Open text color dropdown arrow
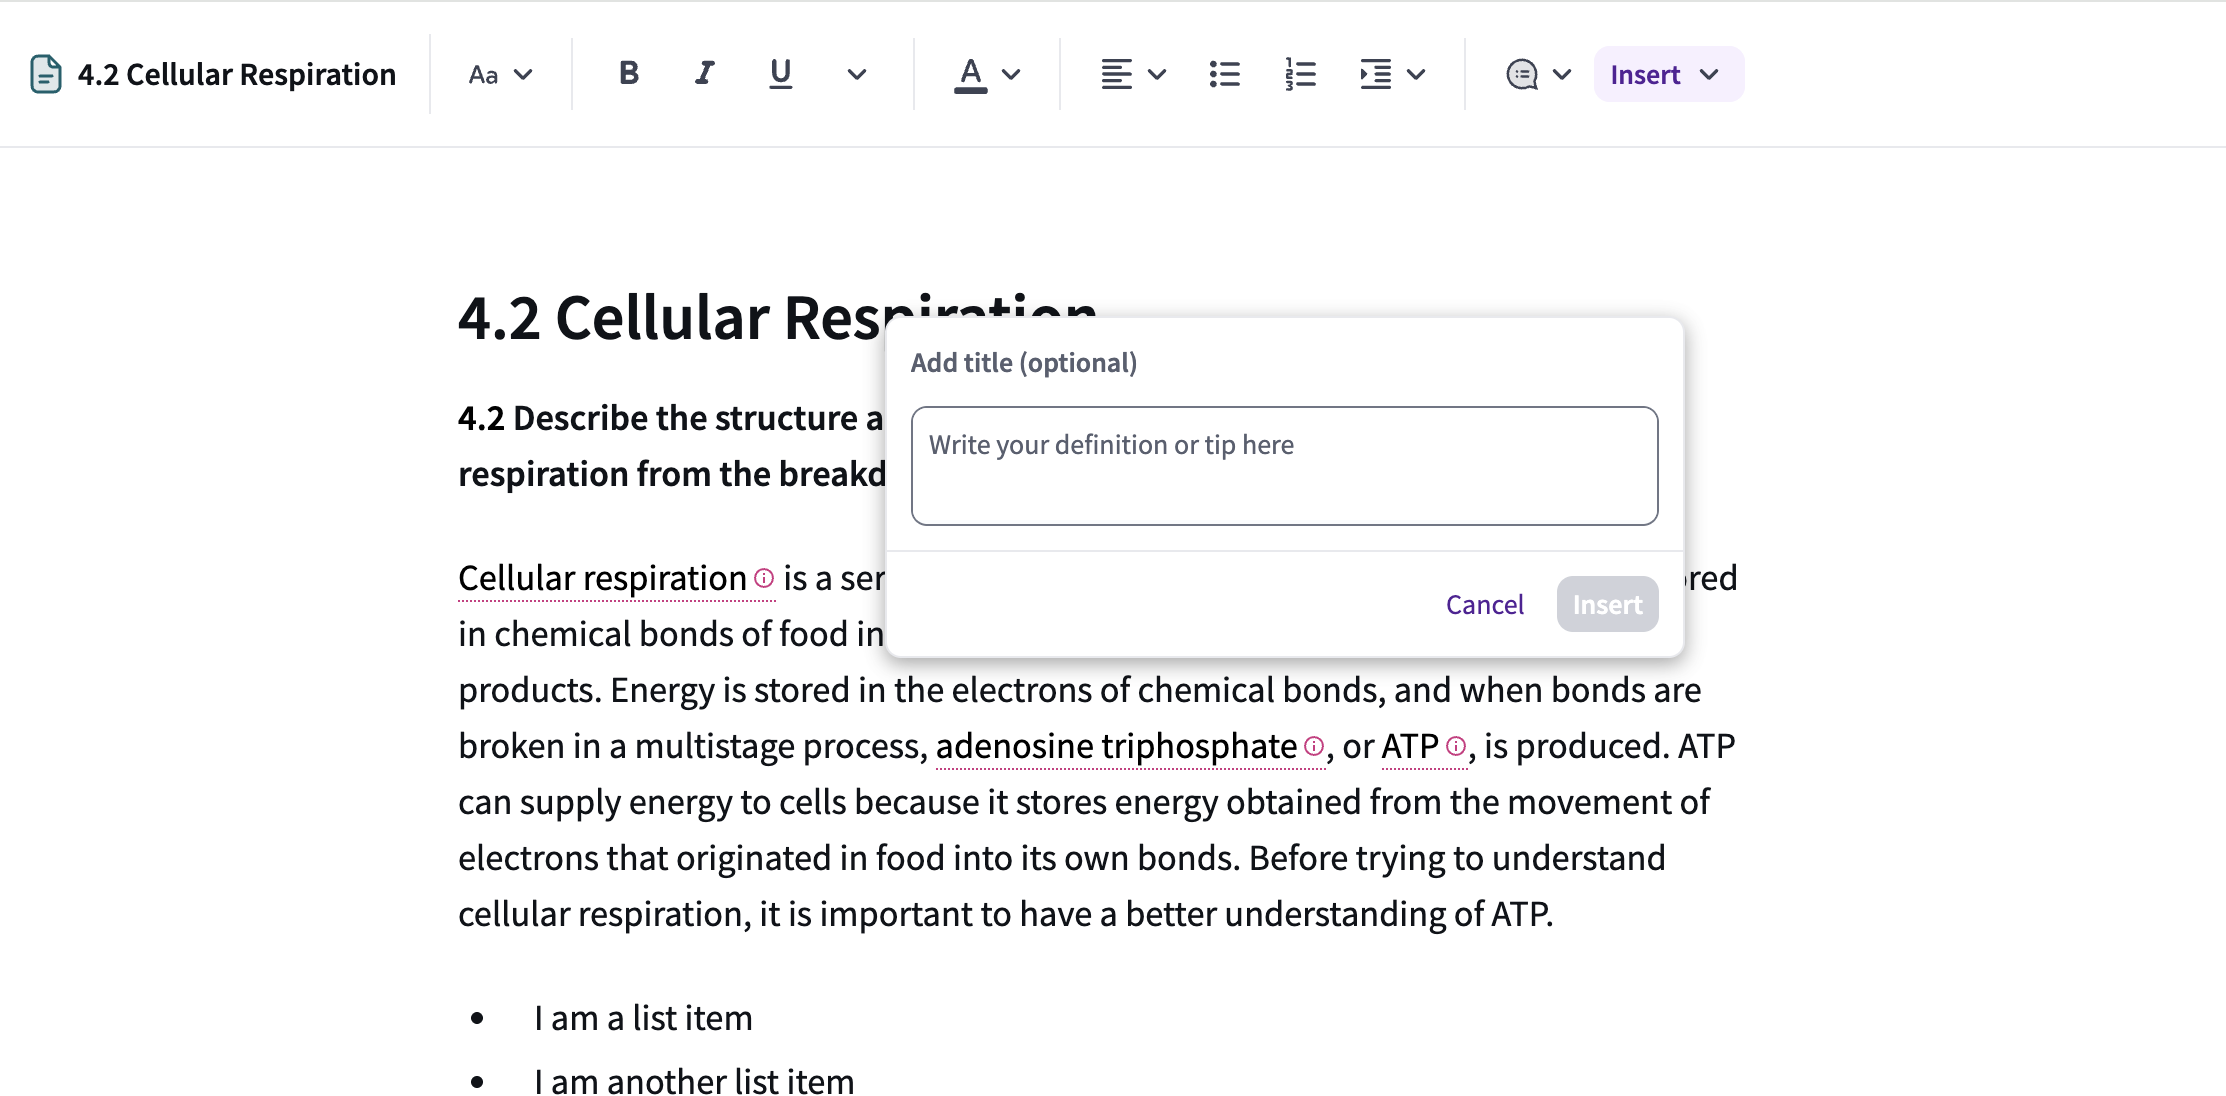This screenshot has height=1096, width=2226. tap(1011, 74)
